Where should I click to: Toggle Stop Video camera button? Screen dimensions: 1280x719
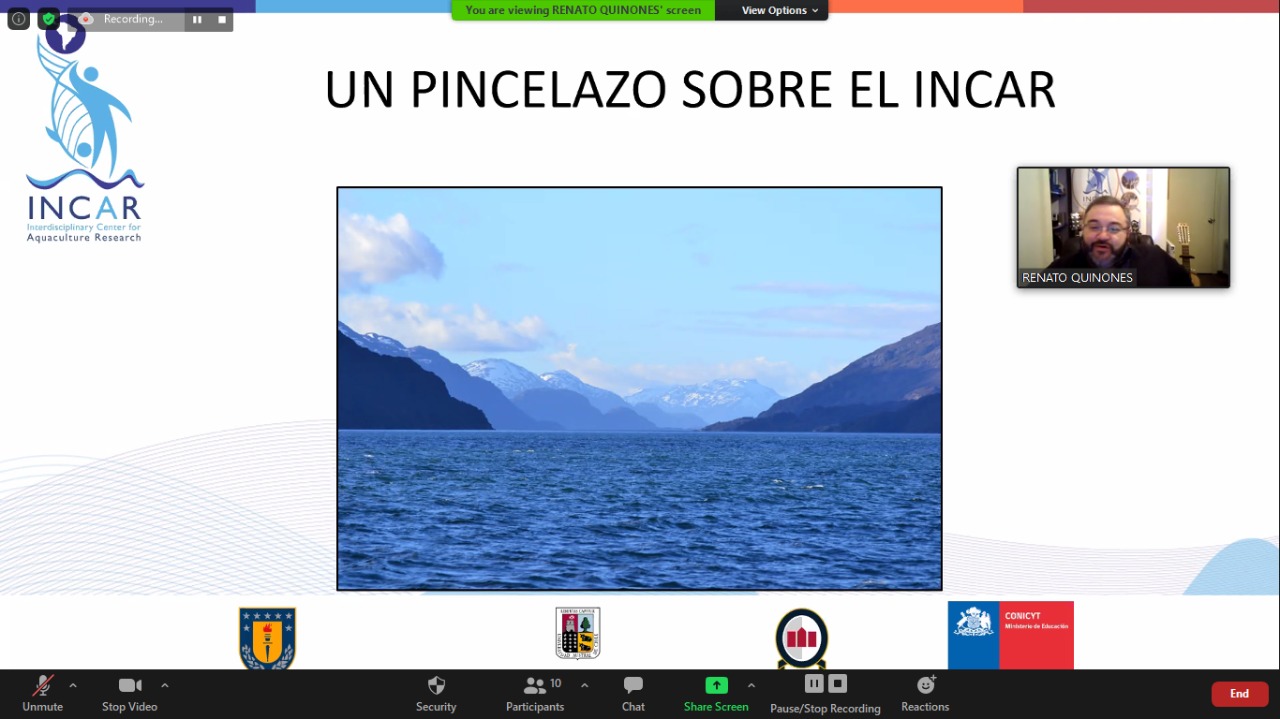(129, 686)
